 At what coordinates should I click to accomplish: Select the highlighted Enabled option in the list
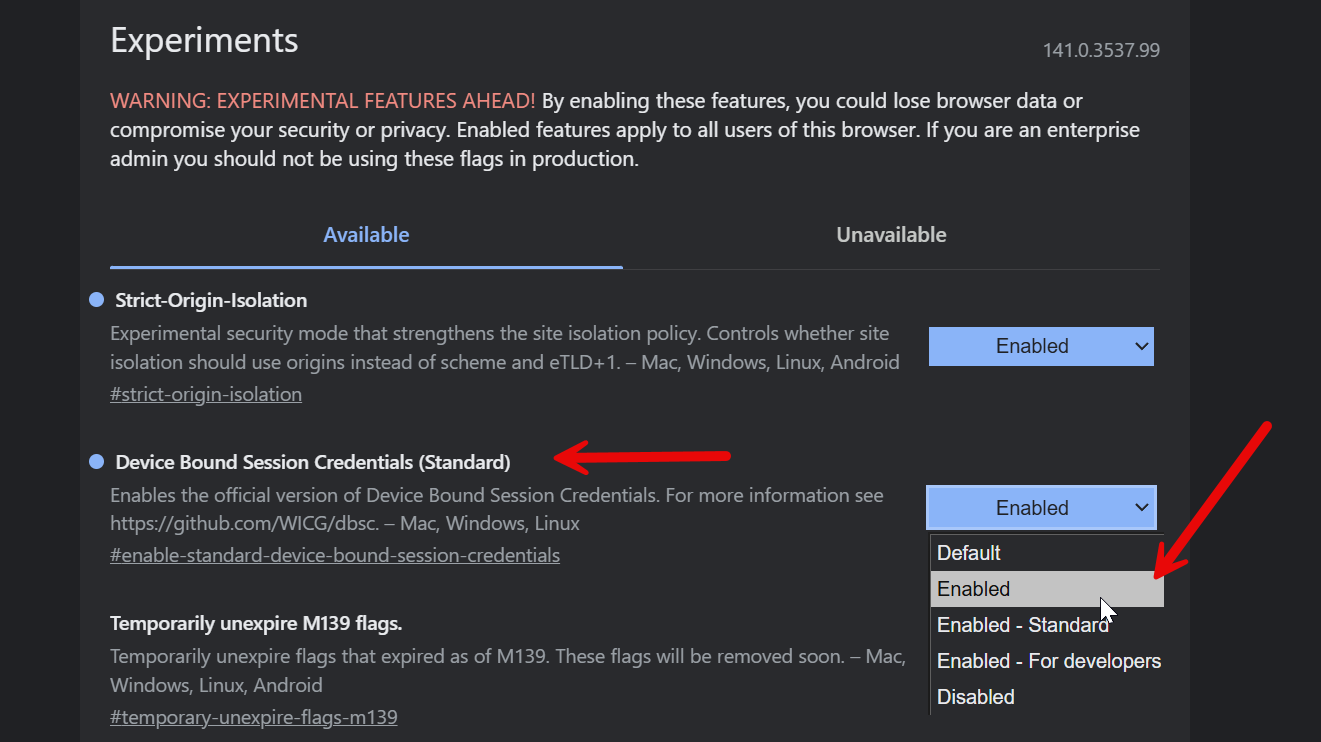coord(974,589)
